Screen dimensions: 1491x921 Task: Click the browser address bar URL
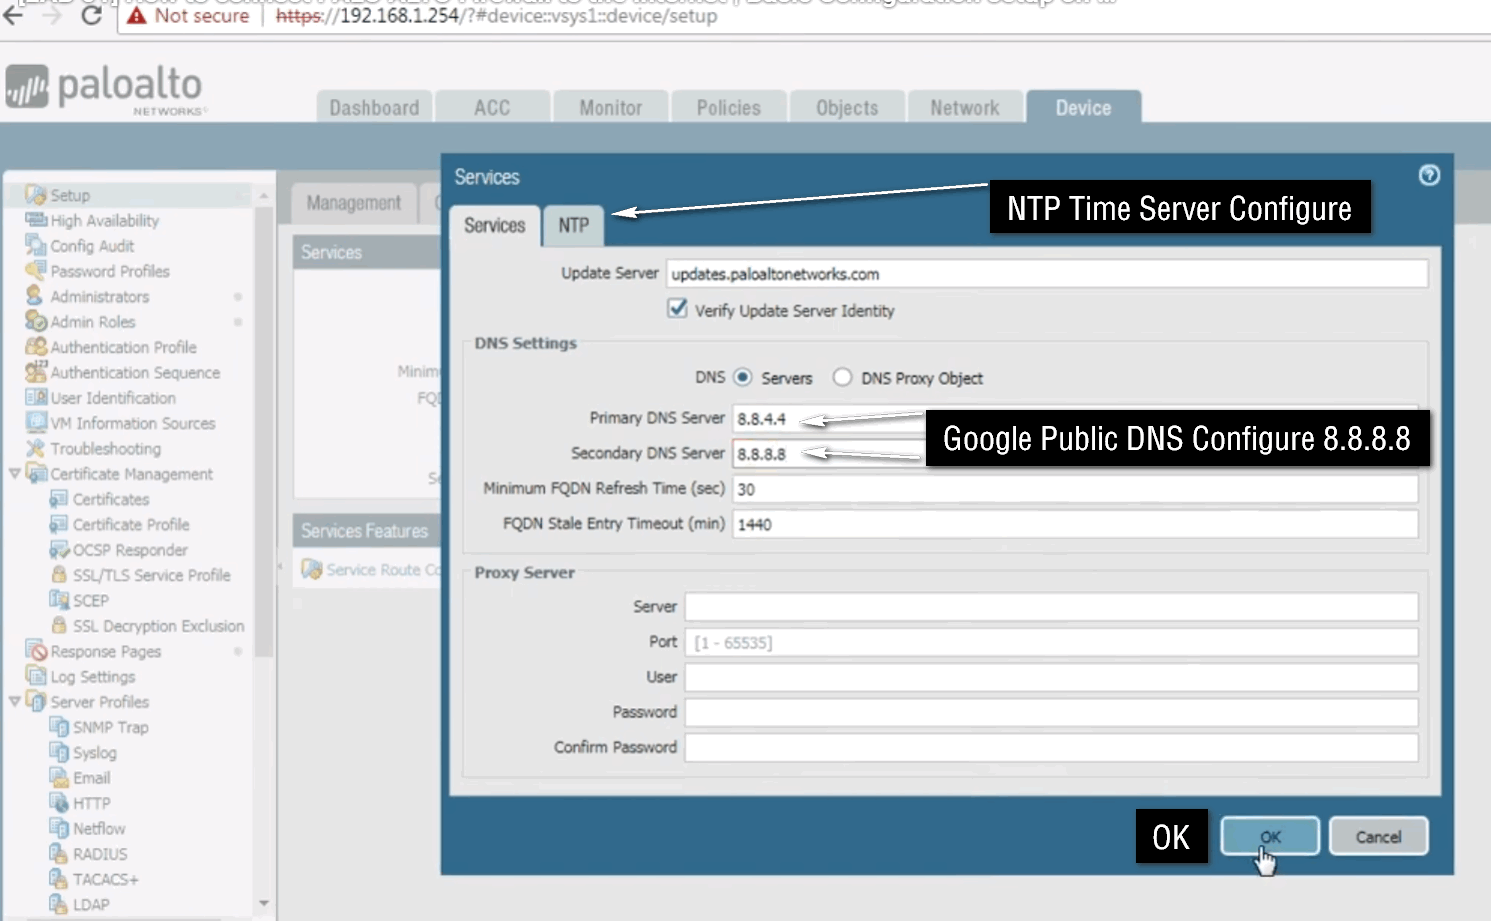click(x=496, y=16)
